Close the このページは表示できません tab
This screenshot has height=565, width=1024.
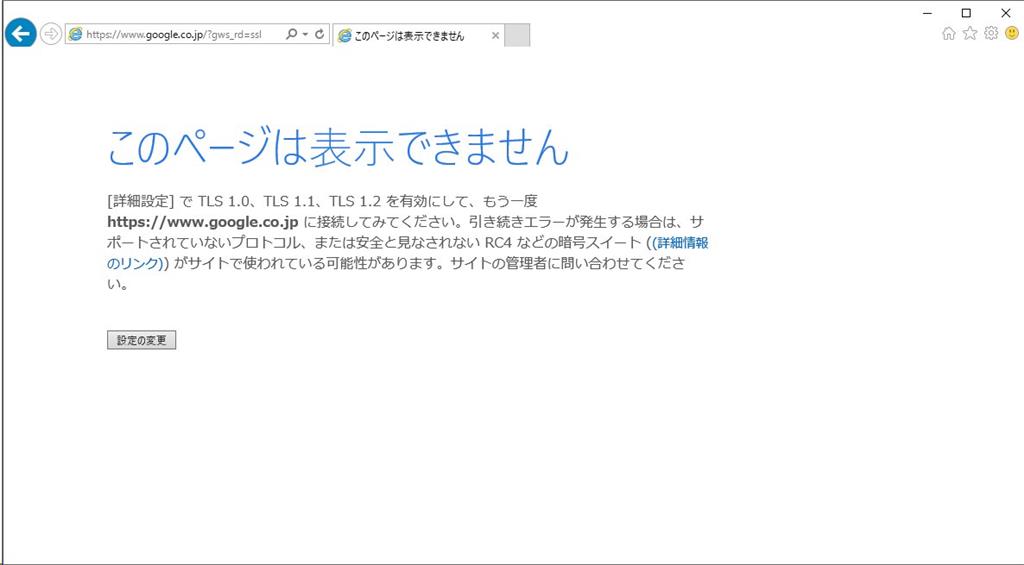495,36
